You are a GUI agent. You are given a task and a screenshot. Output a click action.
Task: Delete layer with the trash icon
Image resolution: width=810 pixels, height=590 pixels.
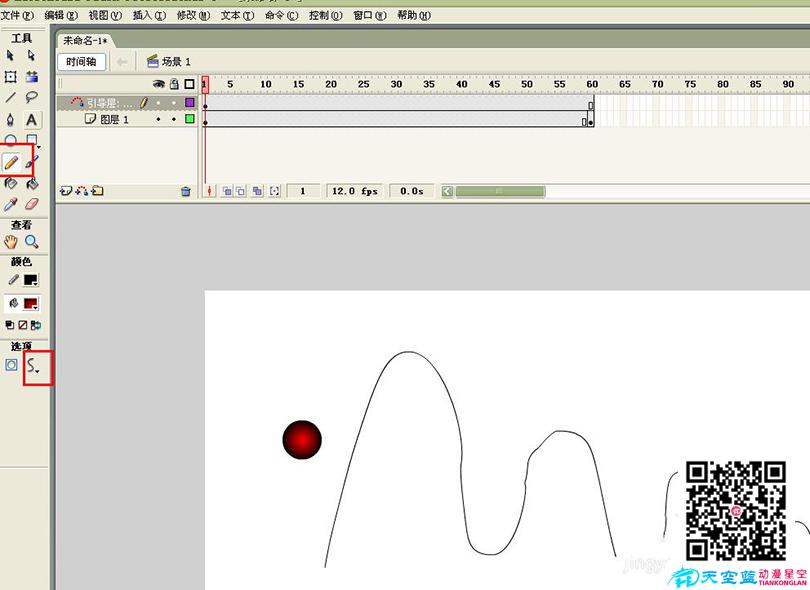click(186, 192)
